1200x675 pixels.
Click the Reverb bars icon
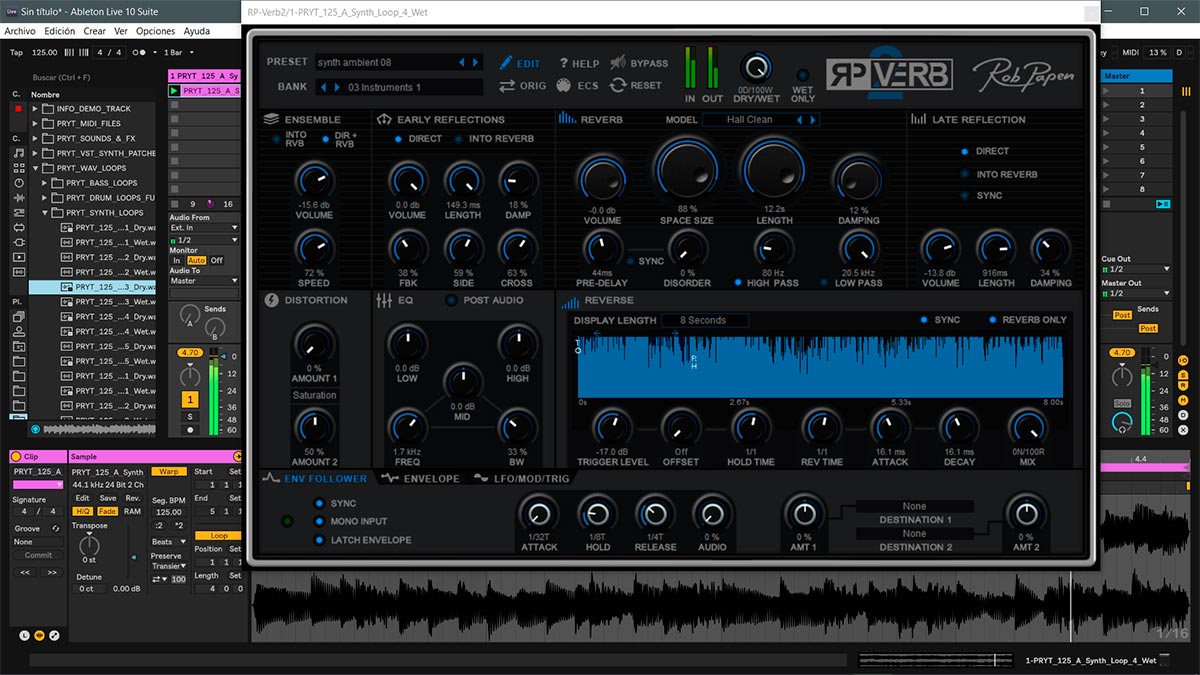click(567, 119)
